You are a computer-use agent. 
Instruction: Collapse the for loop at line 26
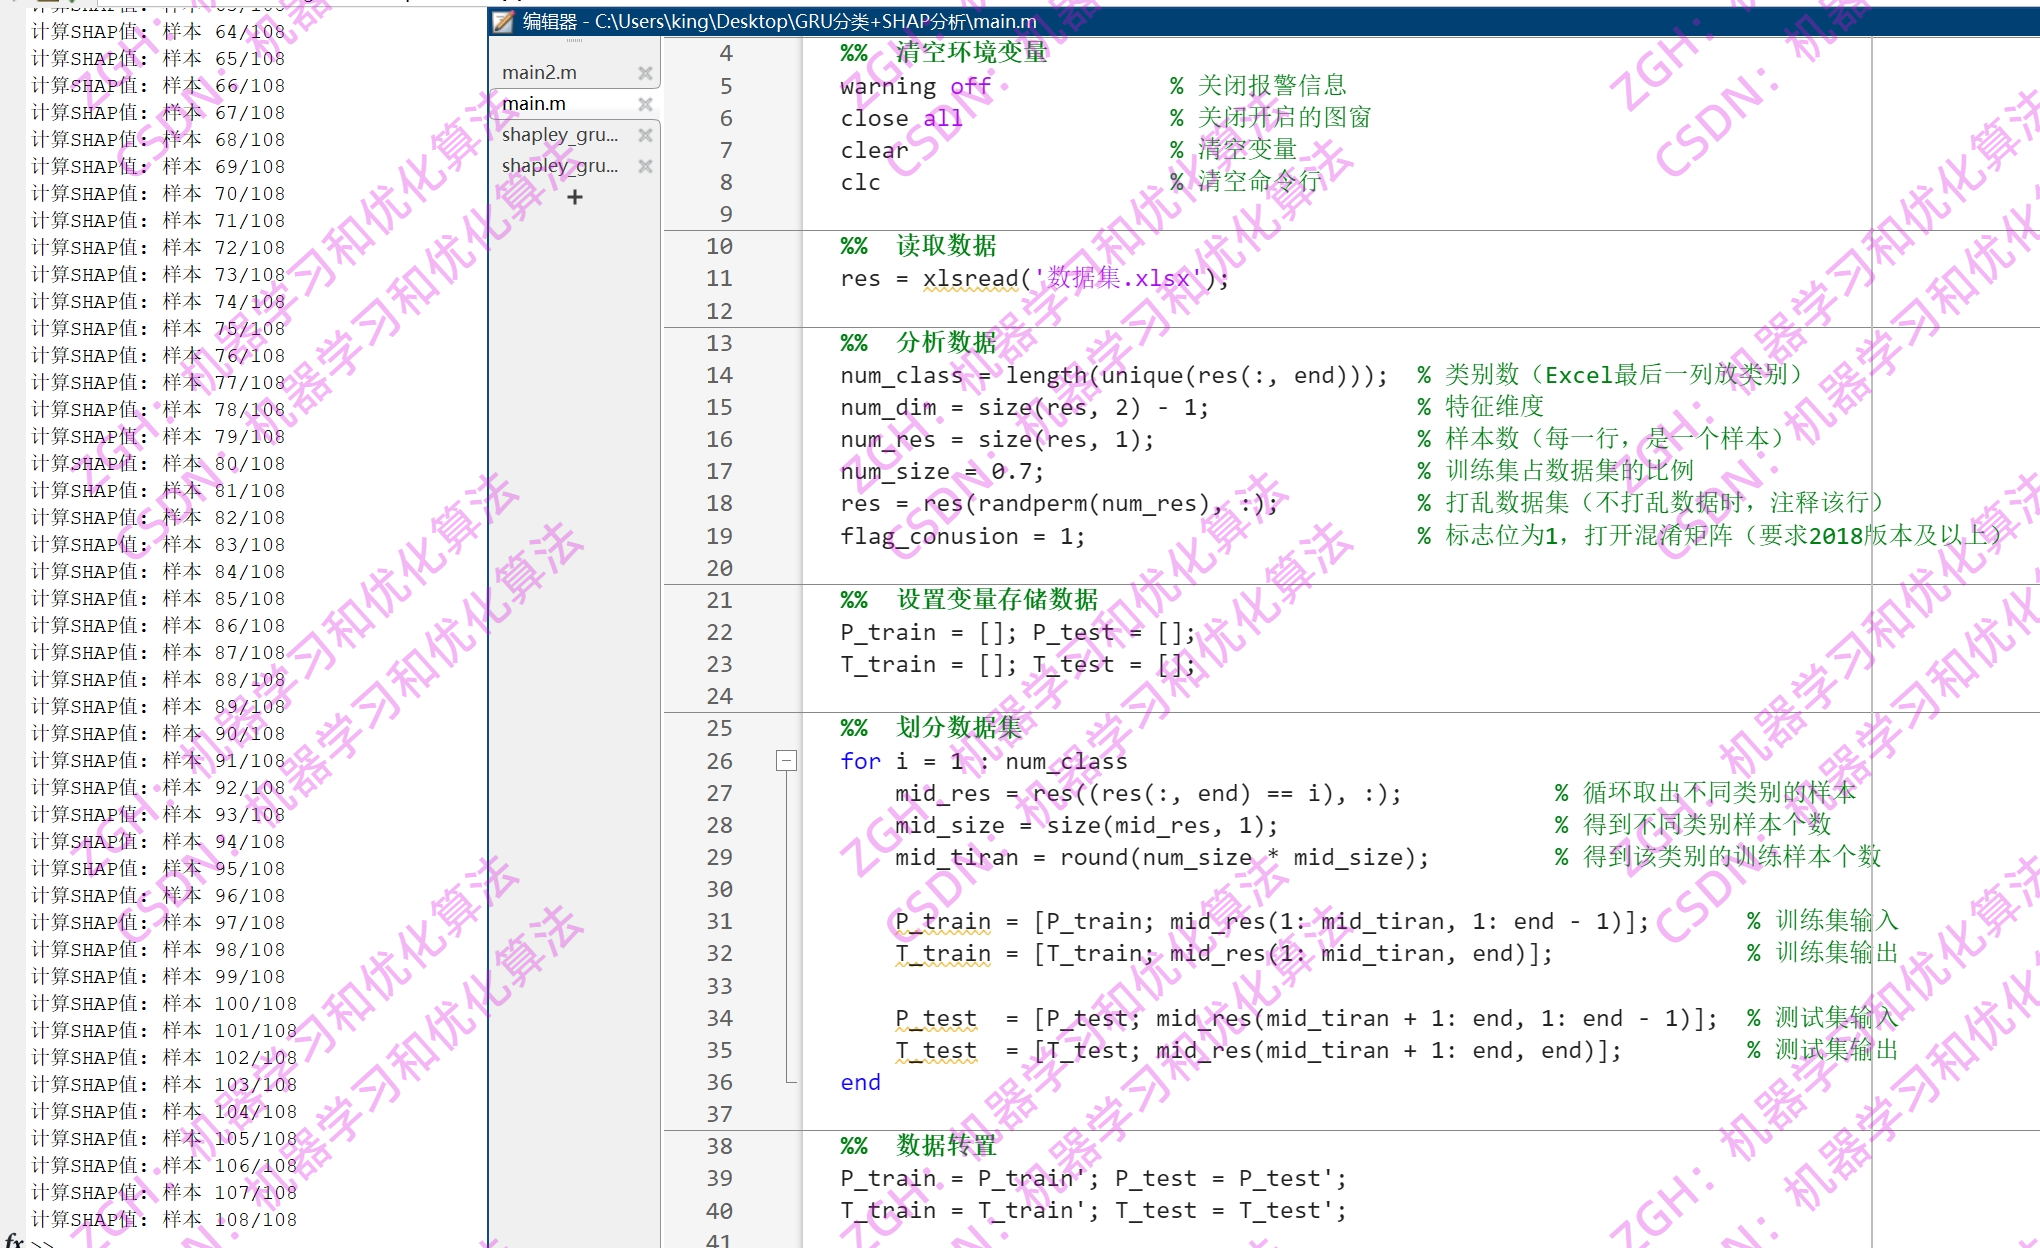pos(786,761)
